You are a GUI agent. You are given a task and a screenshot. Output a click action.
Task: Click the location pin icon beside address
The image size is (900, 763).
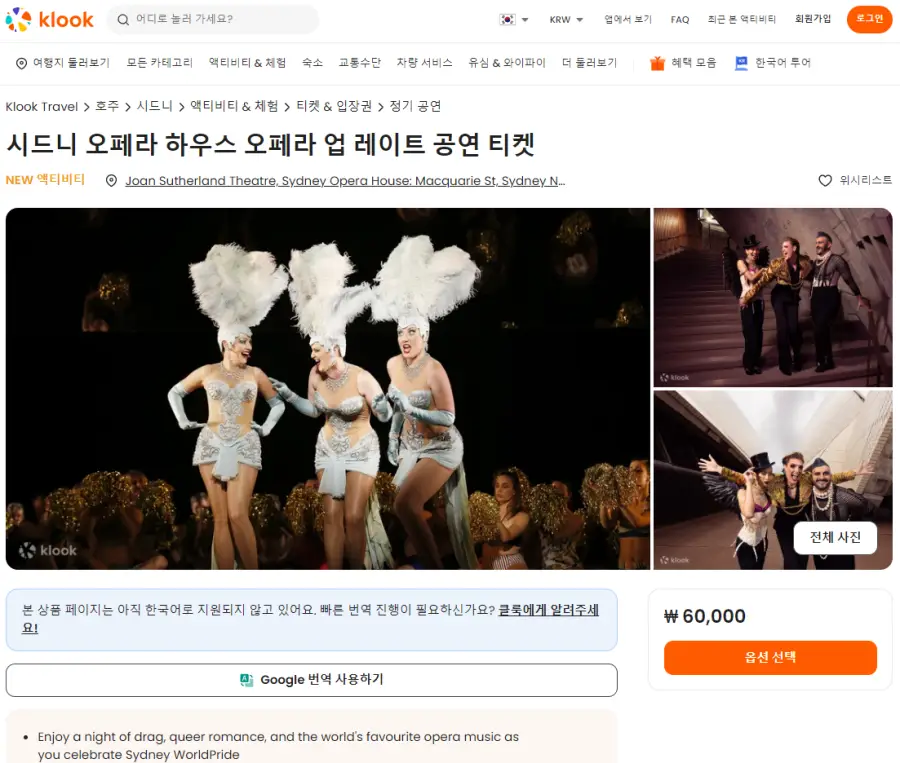point(111,181)
